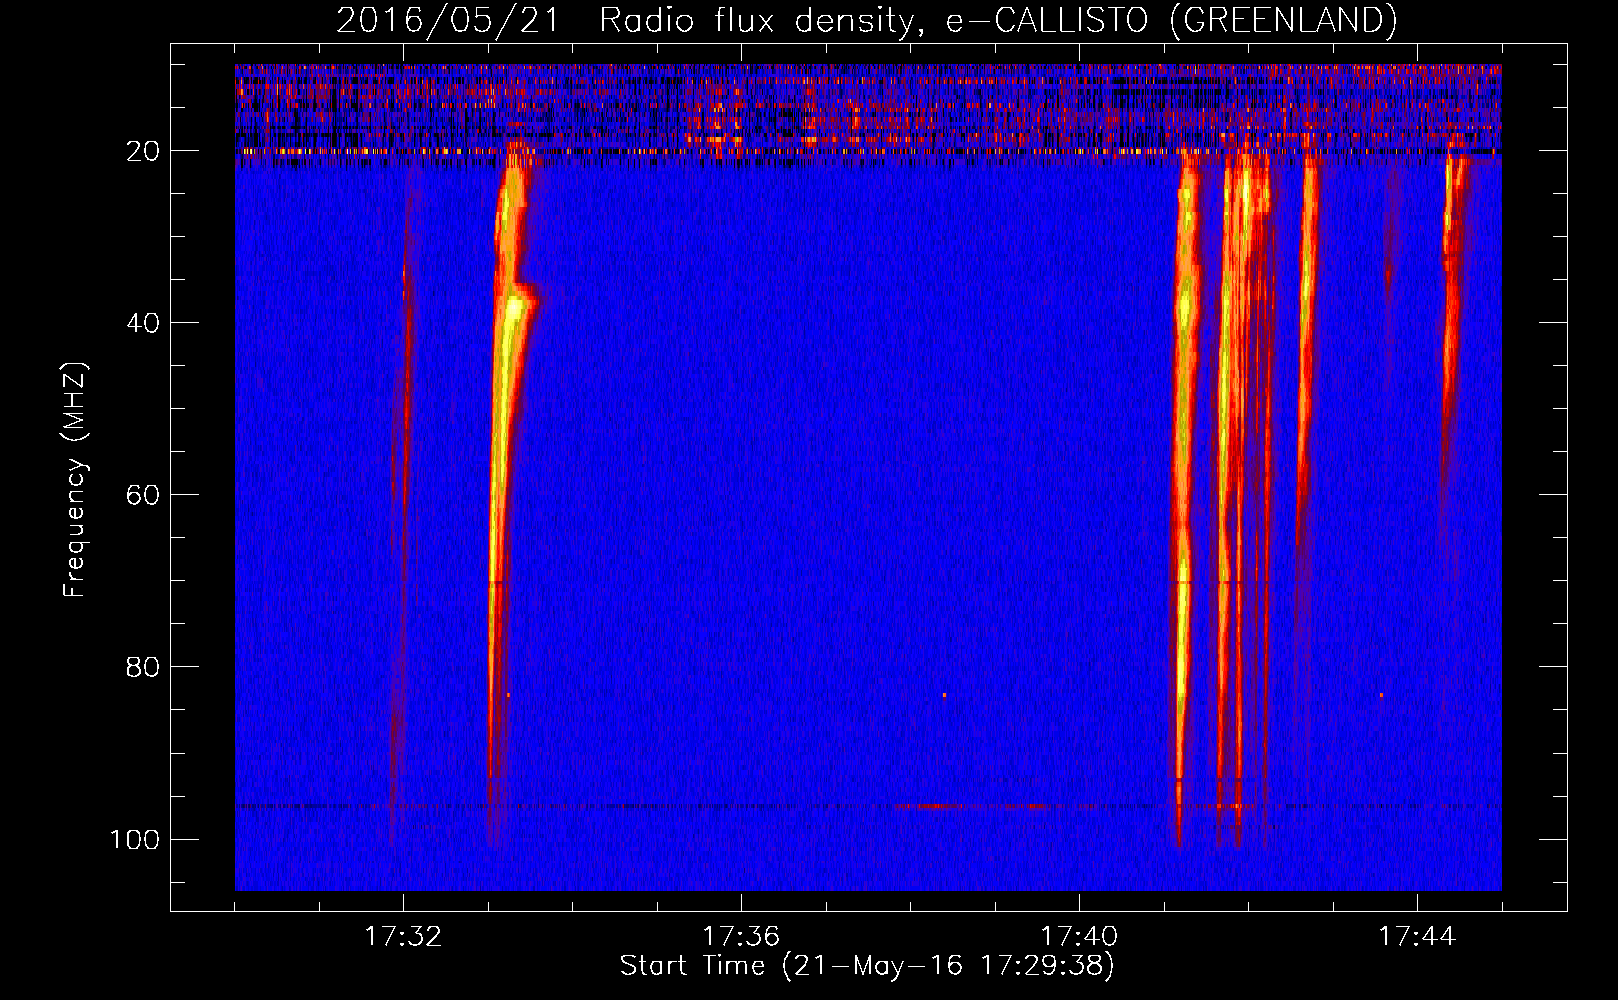Click the plot title "Radio flux density, e-CALLISTO (GREENLAND)"
1618x1000 pixels.
coord(998,20)
